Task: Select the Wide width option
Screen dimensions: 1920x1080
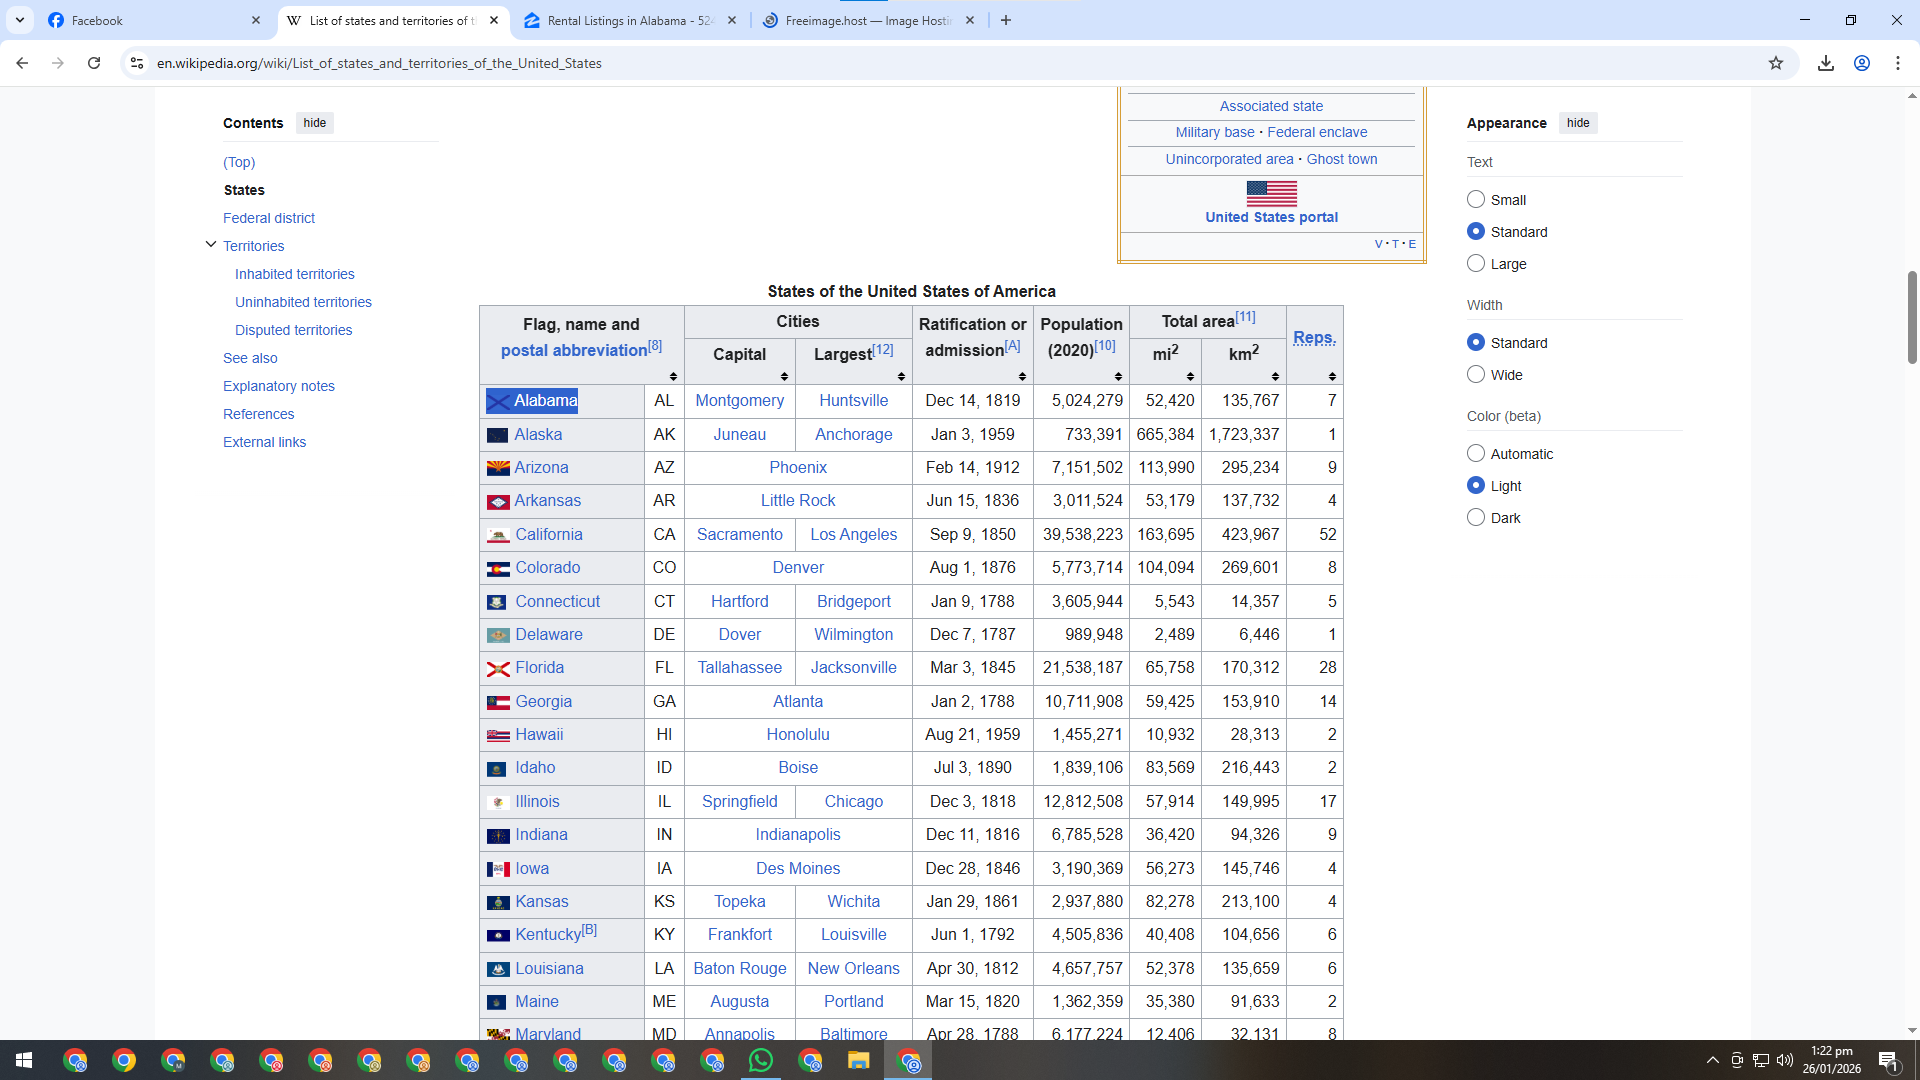Action: [x=1476, y=374]
